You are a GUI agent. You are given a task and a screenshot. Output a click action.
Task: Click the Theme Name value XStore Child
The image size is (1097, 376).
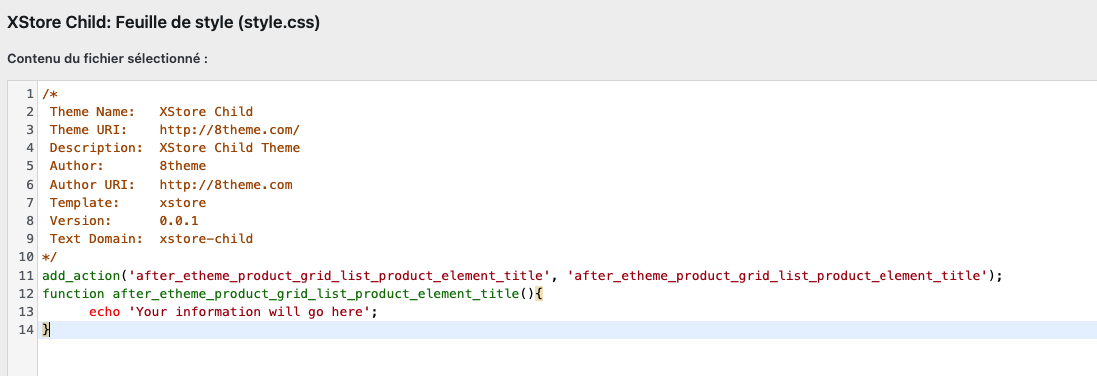(x=206, y=112)
